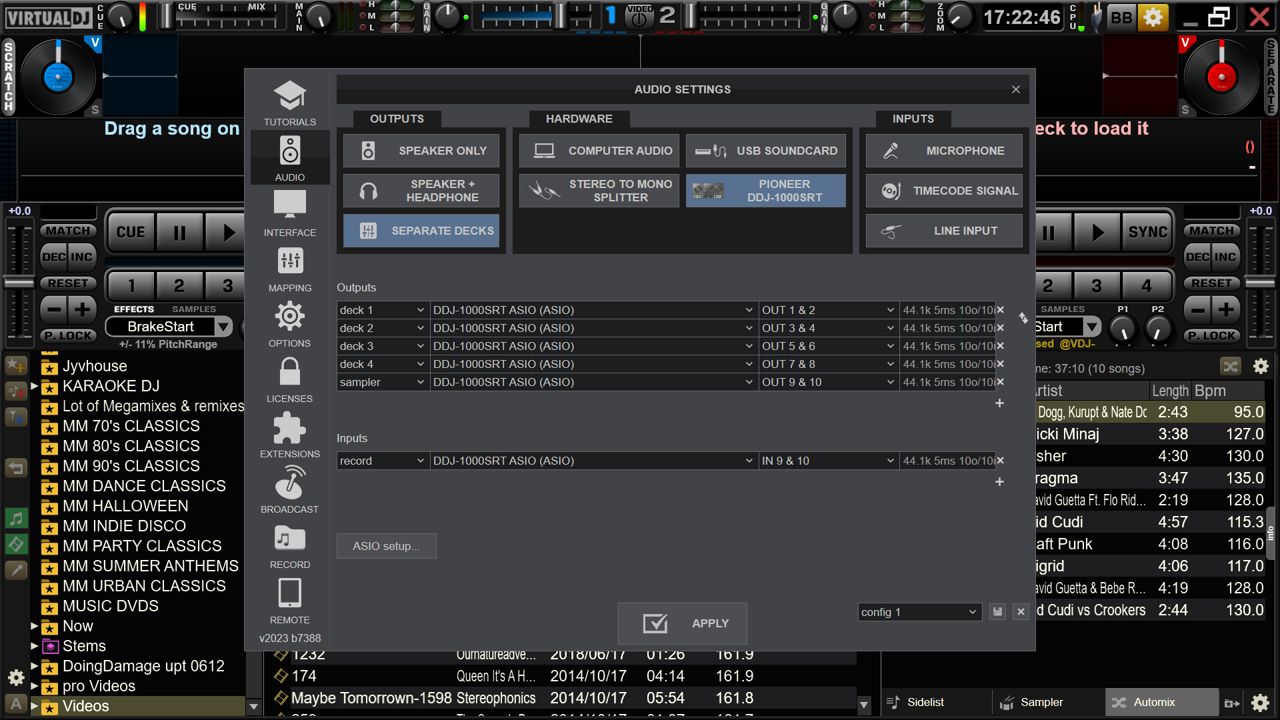Select the EFFECTS tab on left deck
1280x720 pixels.
pyautogui.click(x=134, y=309)
